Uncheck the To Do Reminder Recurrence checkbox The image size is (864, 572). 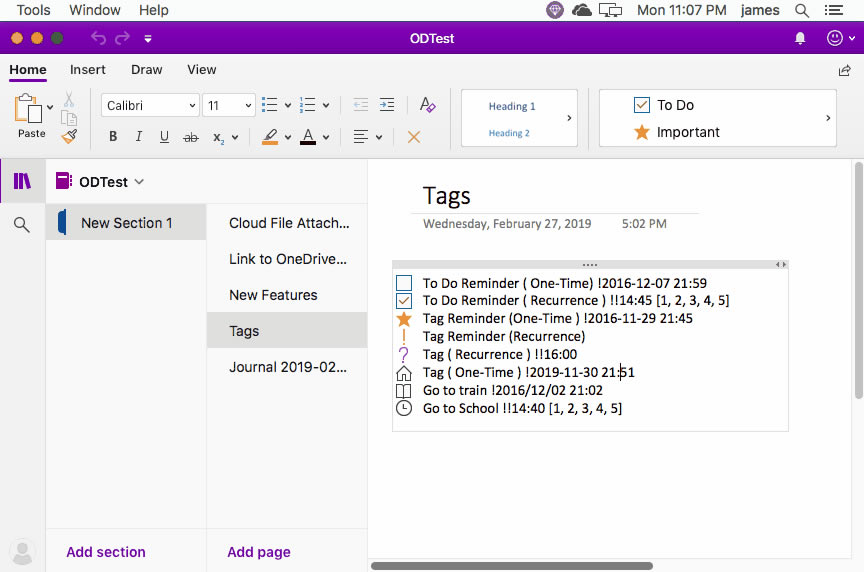(404, 301)
